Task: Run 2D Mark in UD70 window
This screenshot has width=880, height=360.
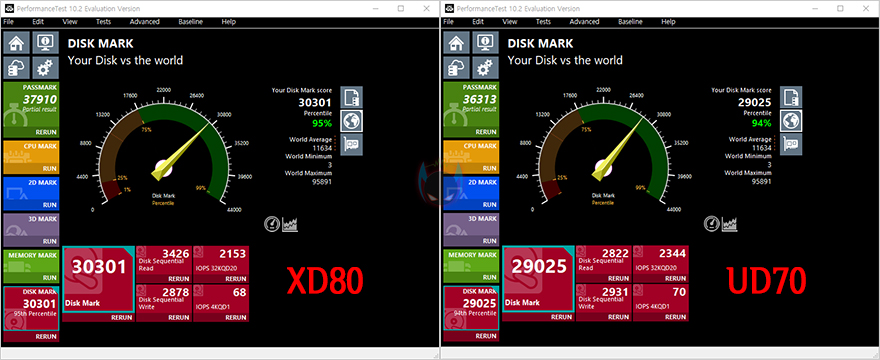Action: tap(490, 205)
